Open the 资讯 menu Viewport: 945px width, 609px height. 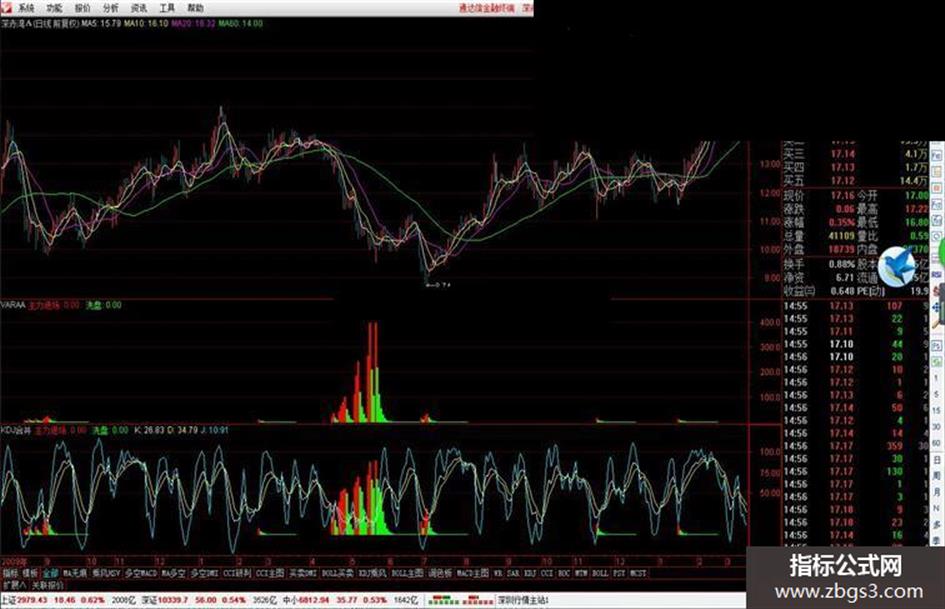pyautogui.click(x=139, y=8)
